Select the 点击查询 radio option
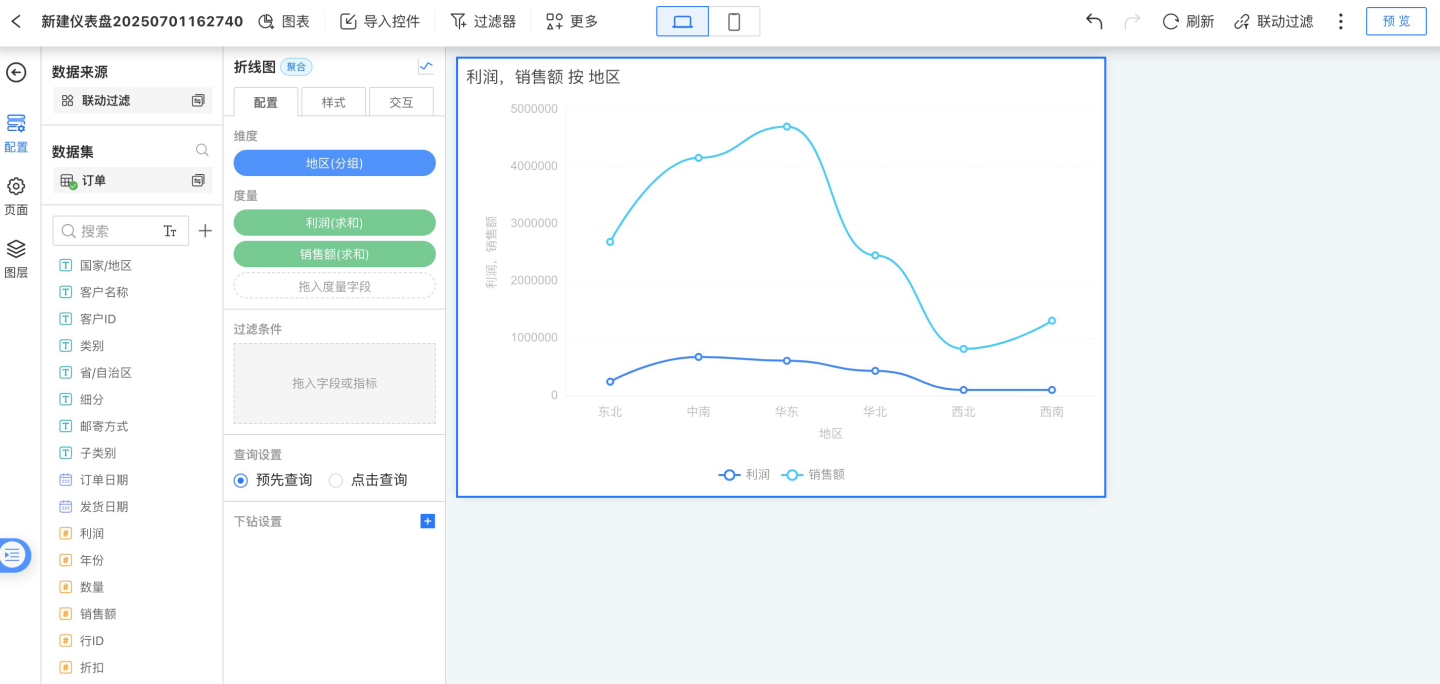Screen dimensions: 1440x684 [x=336, y=480]
